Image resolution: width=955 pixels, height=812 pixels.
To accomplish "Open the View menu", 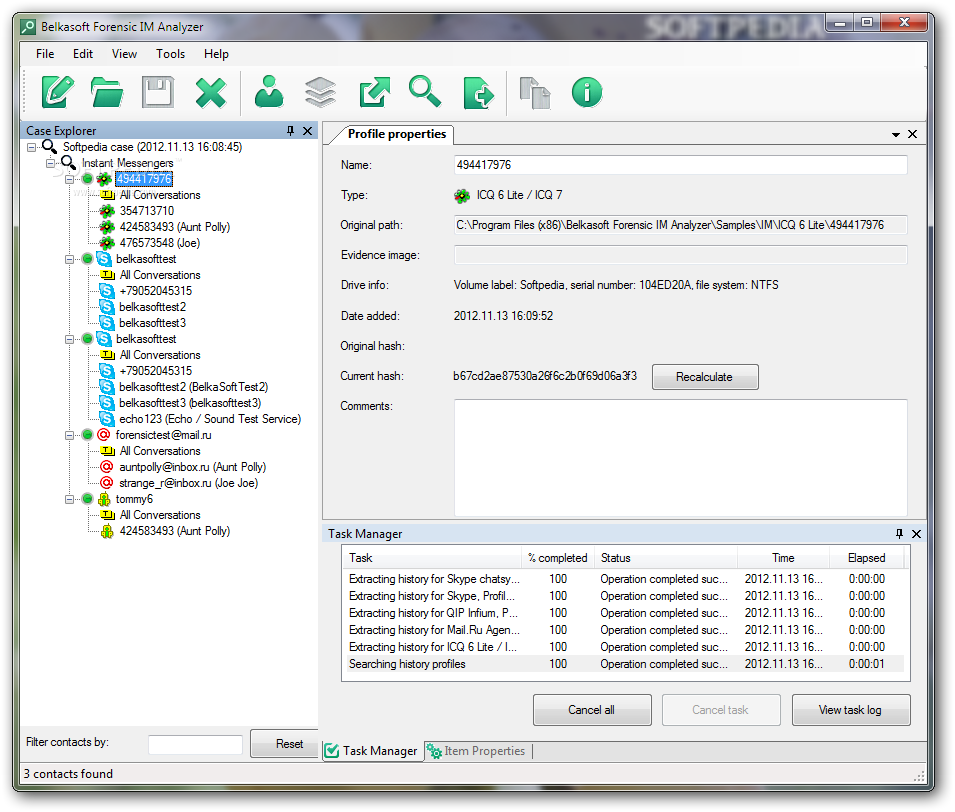I will pyautogui.click(x=124, y=54).
